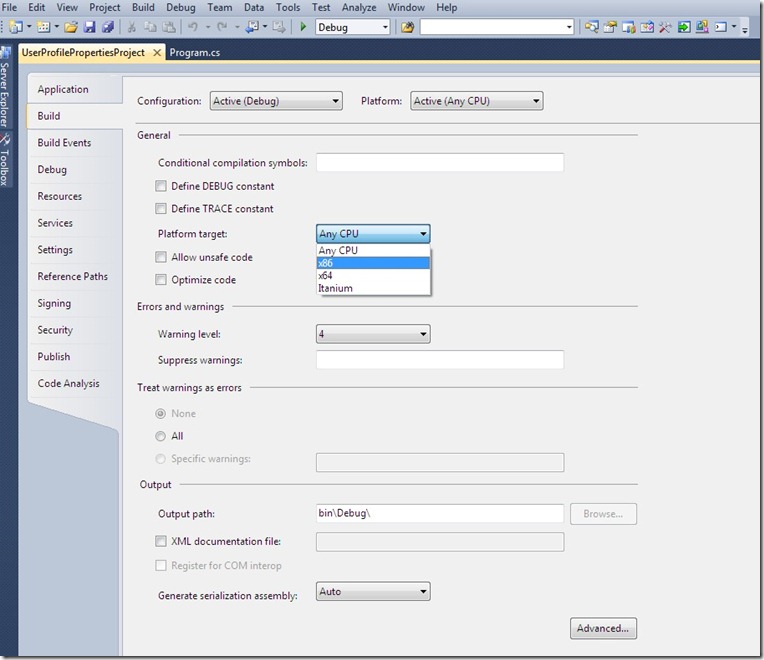Open the Platform Active (Any CPU) dropdown
The image size is (764, 660).
click(x=477, y=101)
